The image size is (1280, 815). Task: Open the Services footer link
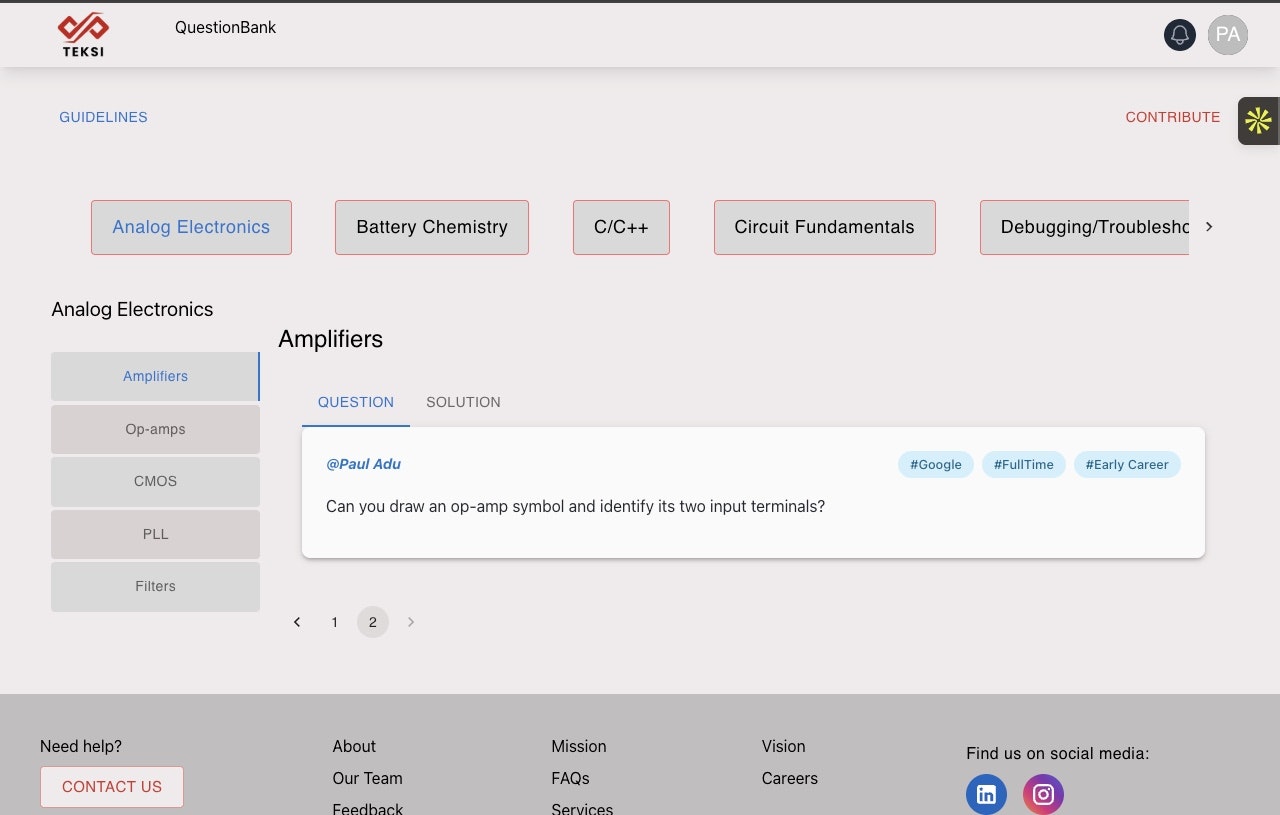[x=582, y=808]
